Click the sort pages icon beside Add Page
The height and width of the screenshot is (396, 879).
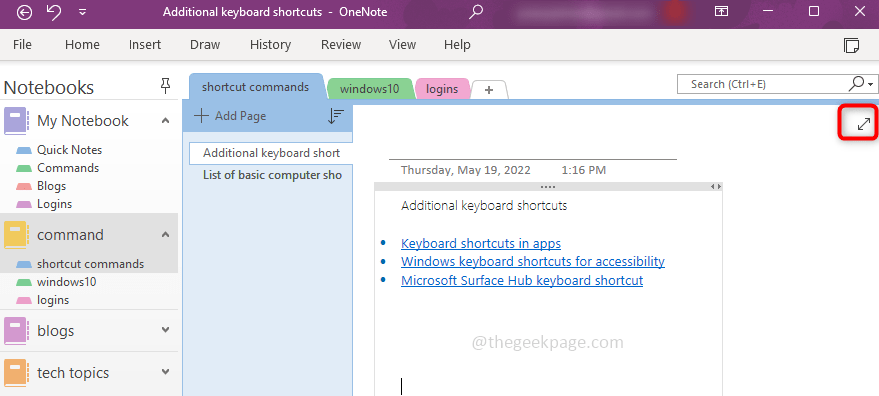pos(335,116)
